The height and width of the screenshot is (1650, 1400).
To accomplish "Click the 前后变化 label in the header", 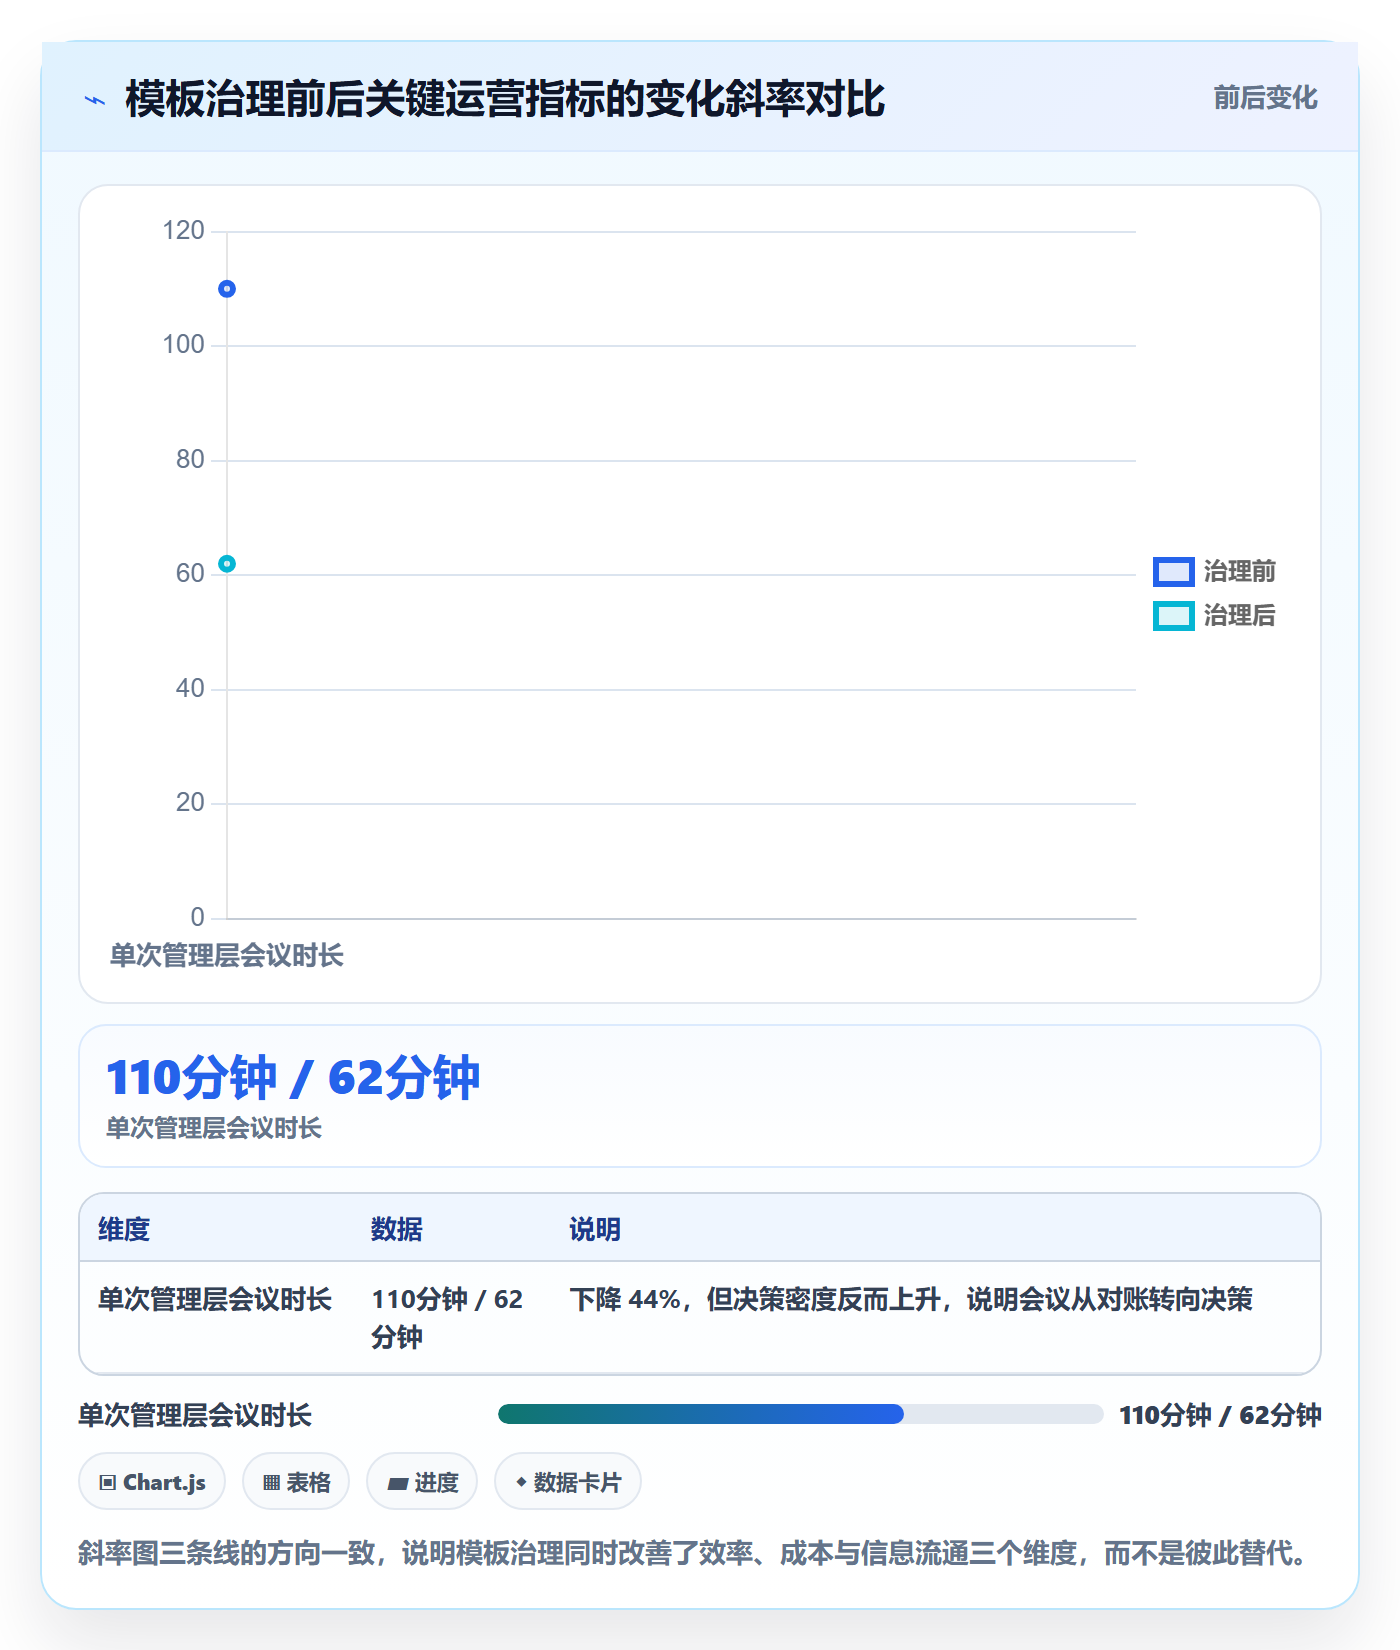I will (1265, 98).
